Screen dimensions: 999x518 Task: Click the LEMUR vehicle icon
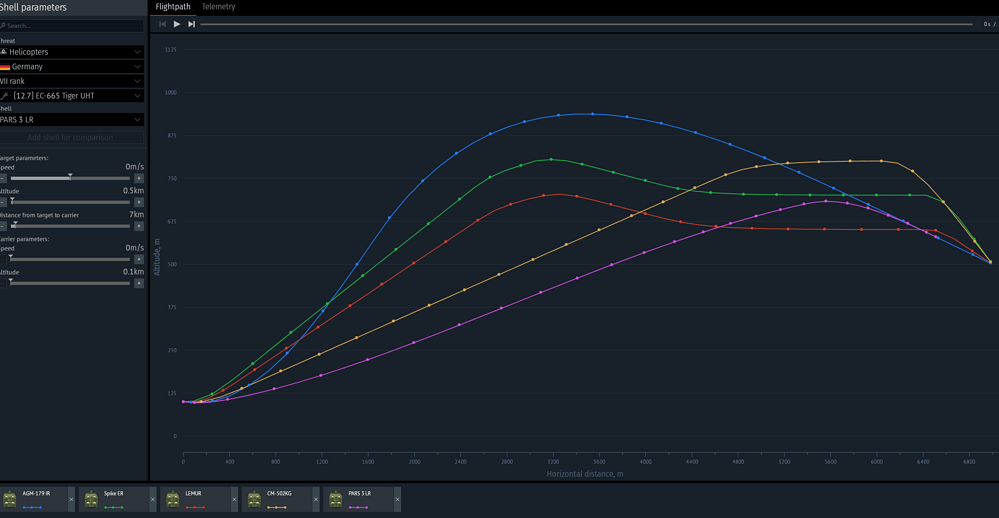click(173, 500)
